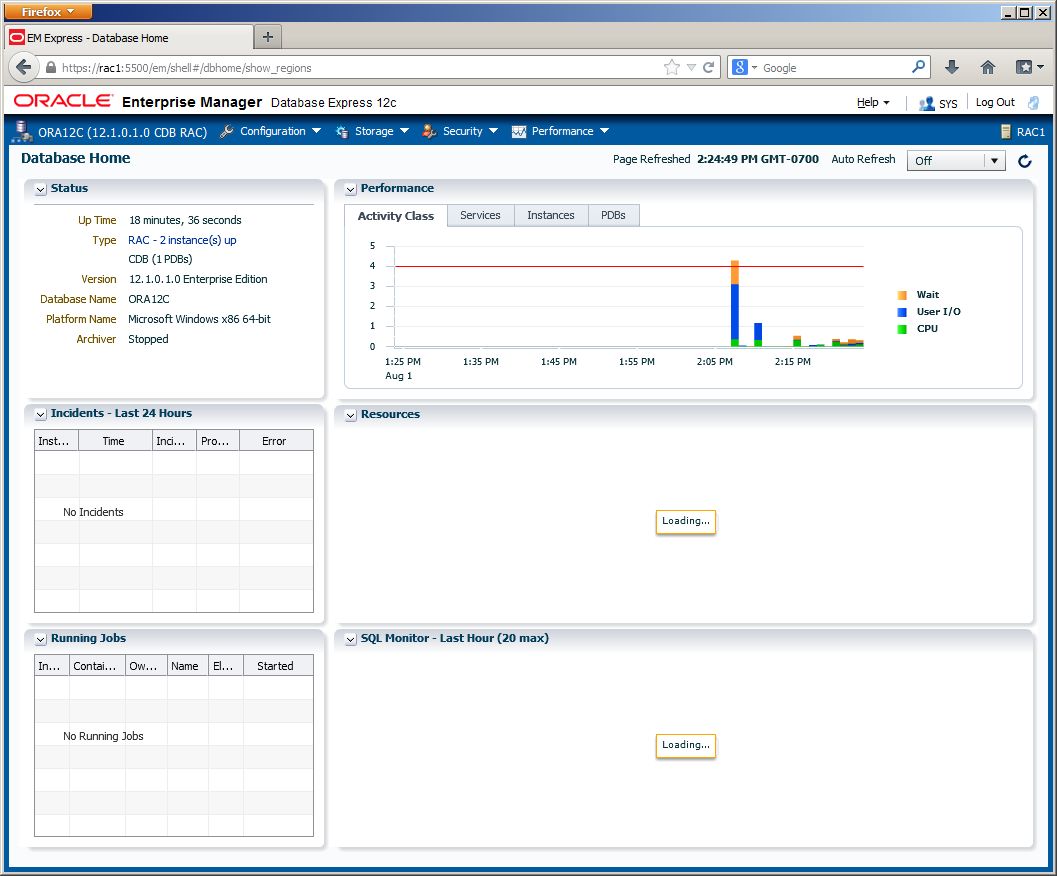Click the RAC1 label in the menu bar
The image size is (1057, 876).
[1031, 132]
